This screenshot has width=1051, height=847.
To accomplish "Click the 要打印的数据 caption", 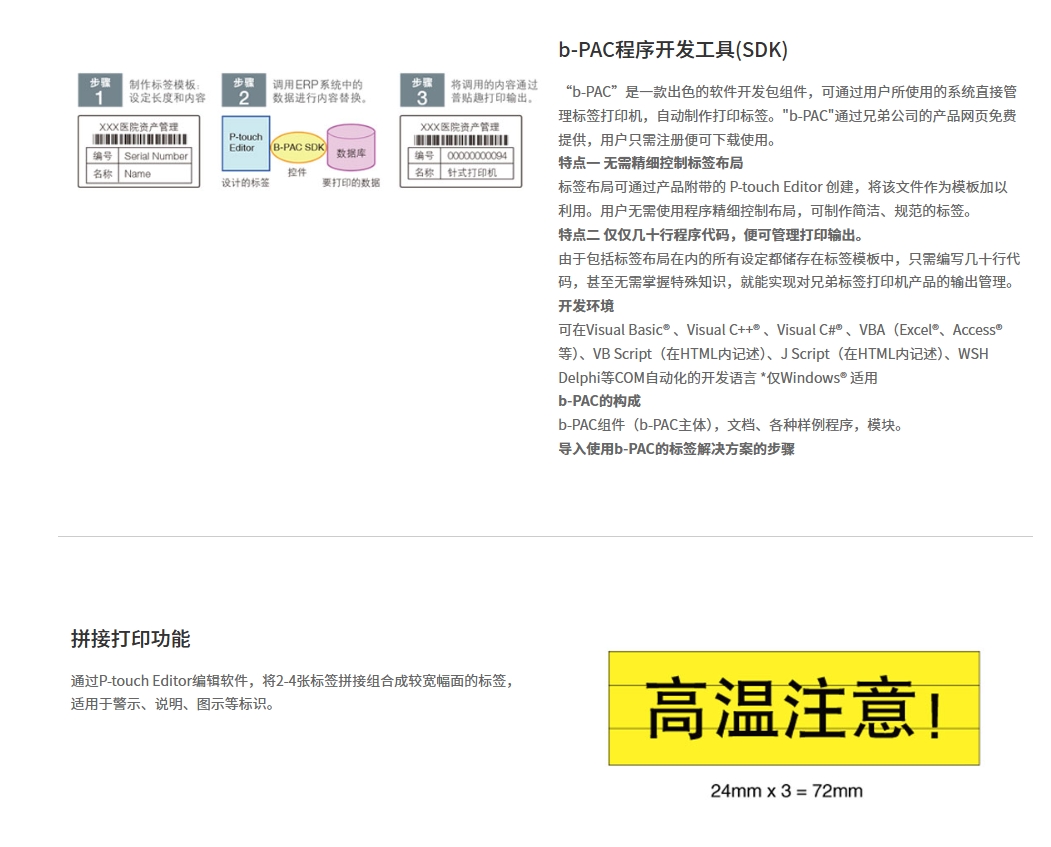I will (351, 183).
